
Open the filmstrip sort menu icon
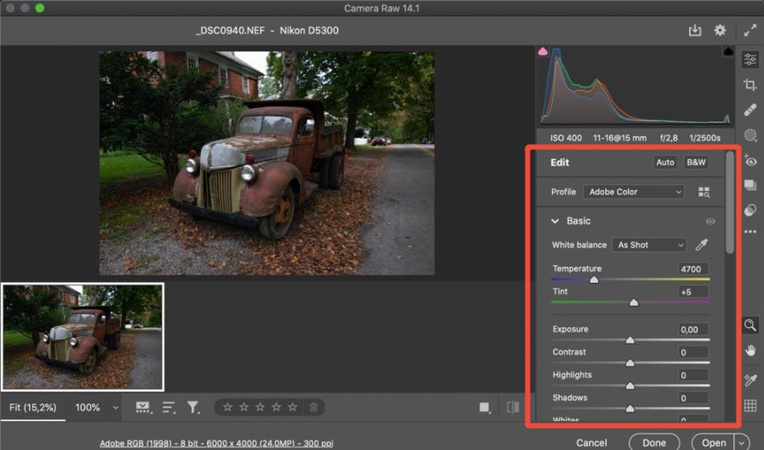(169, 407)
